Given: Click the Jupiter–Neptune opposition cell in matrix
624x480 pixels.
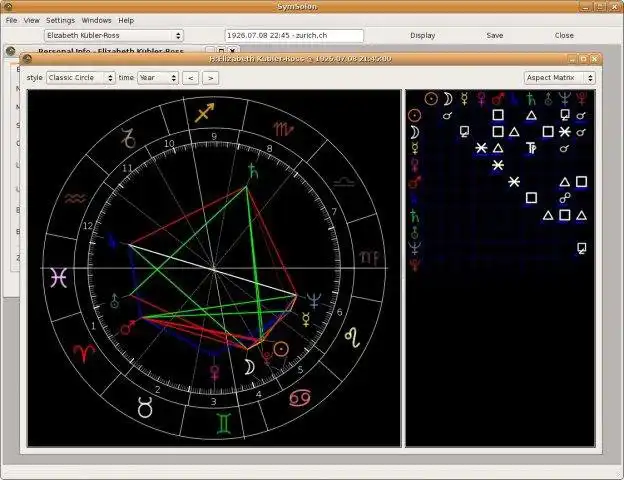Looking at the screenshot, I should [565, 198].
